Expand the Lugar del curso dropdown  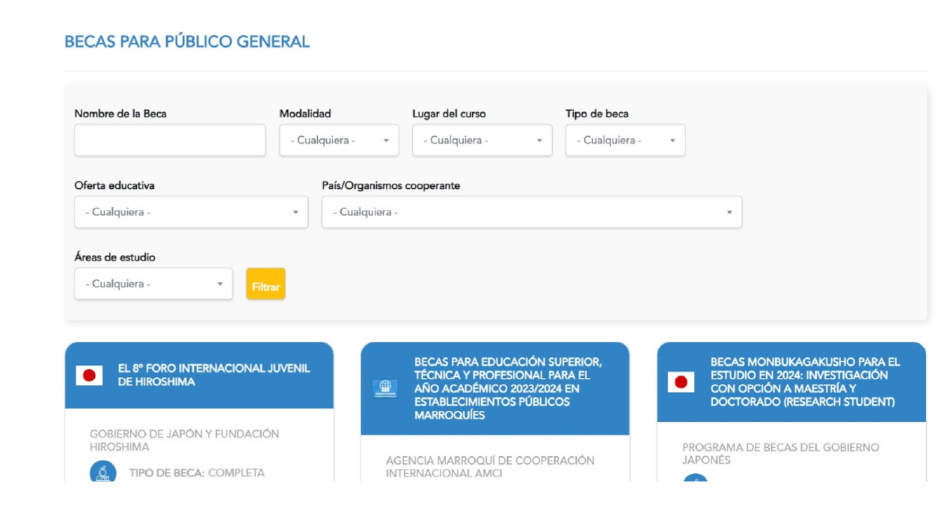pyautogui.click(x=482, y=141)
